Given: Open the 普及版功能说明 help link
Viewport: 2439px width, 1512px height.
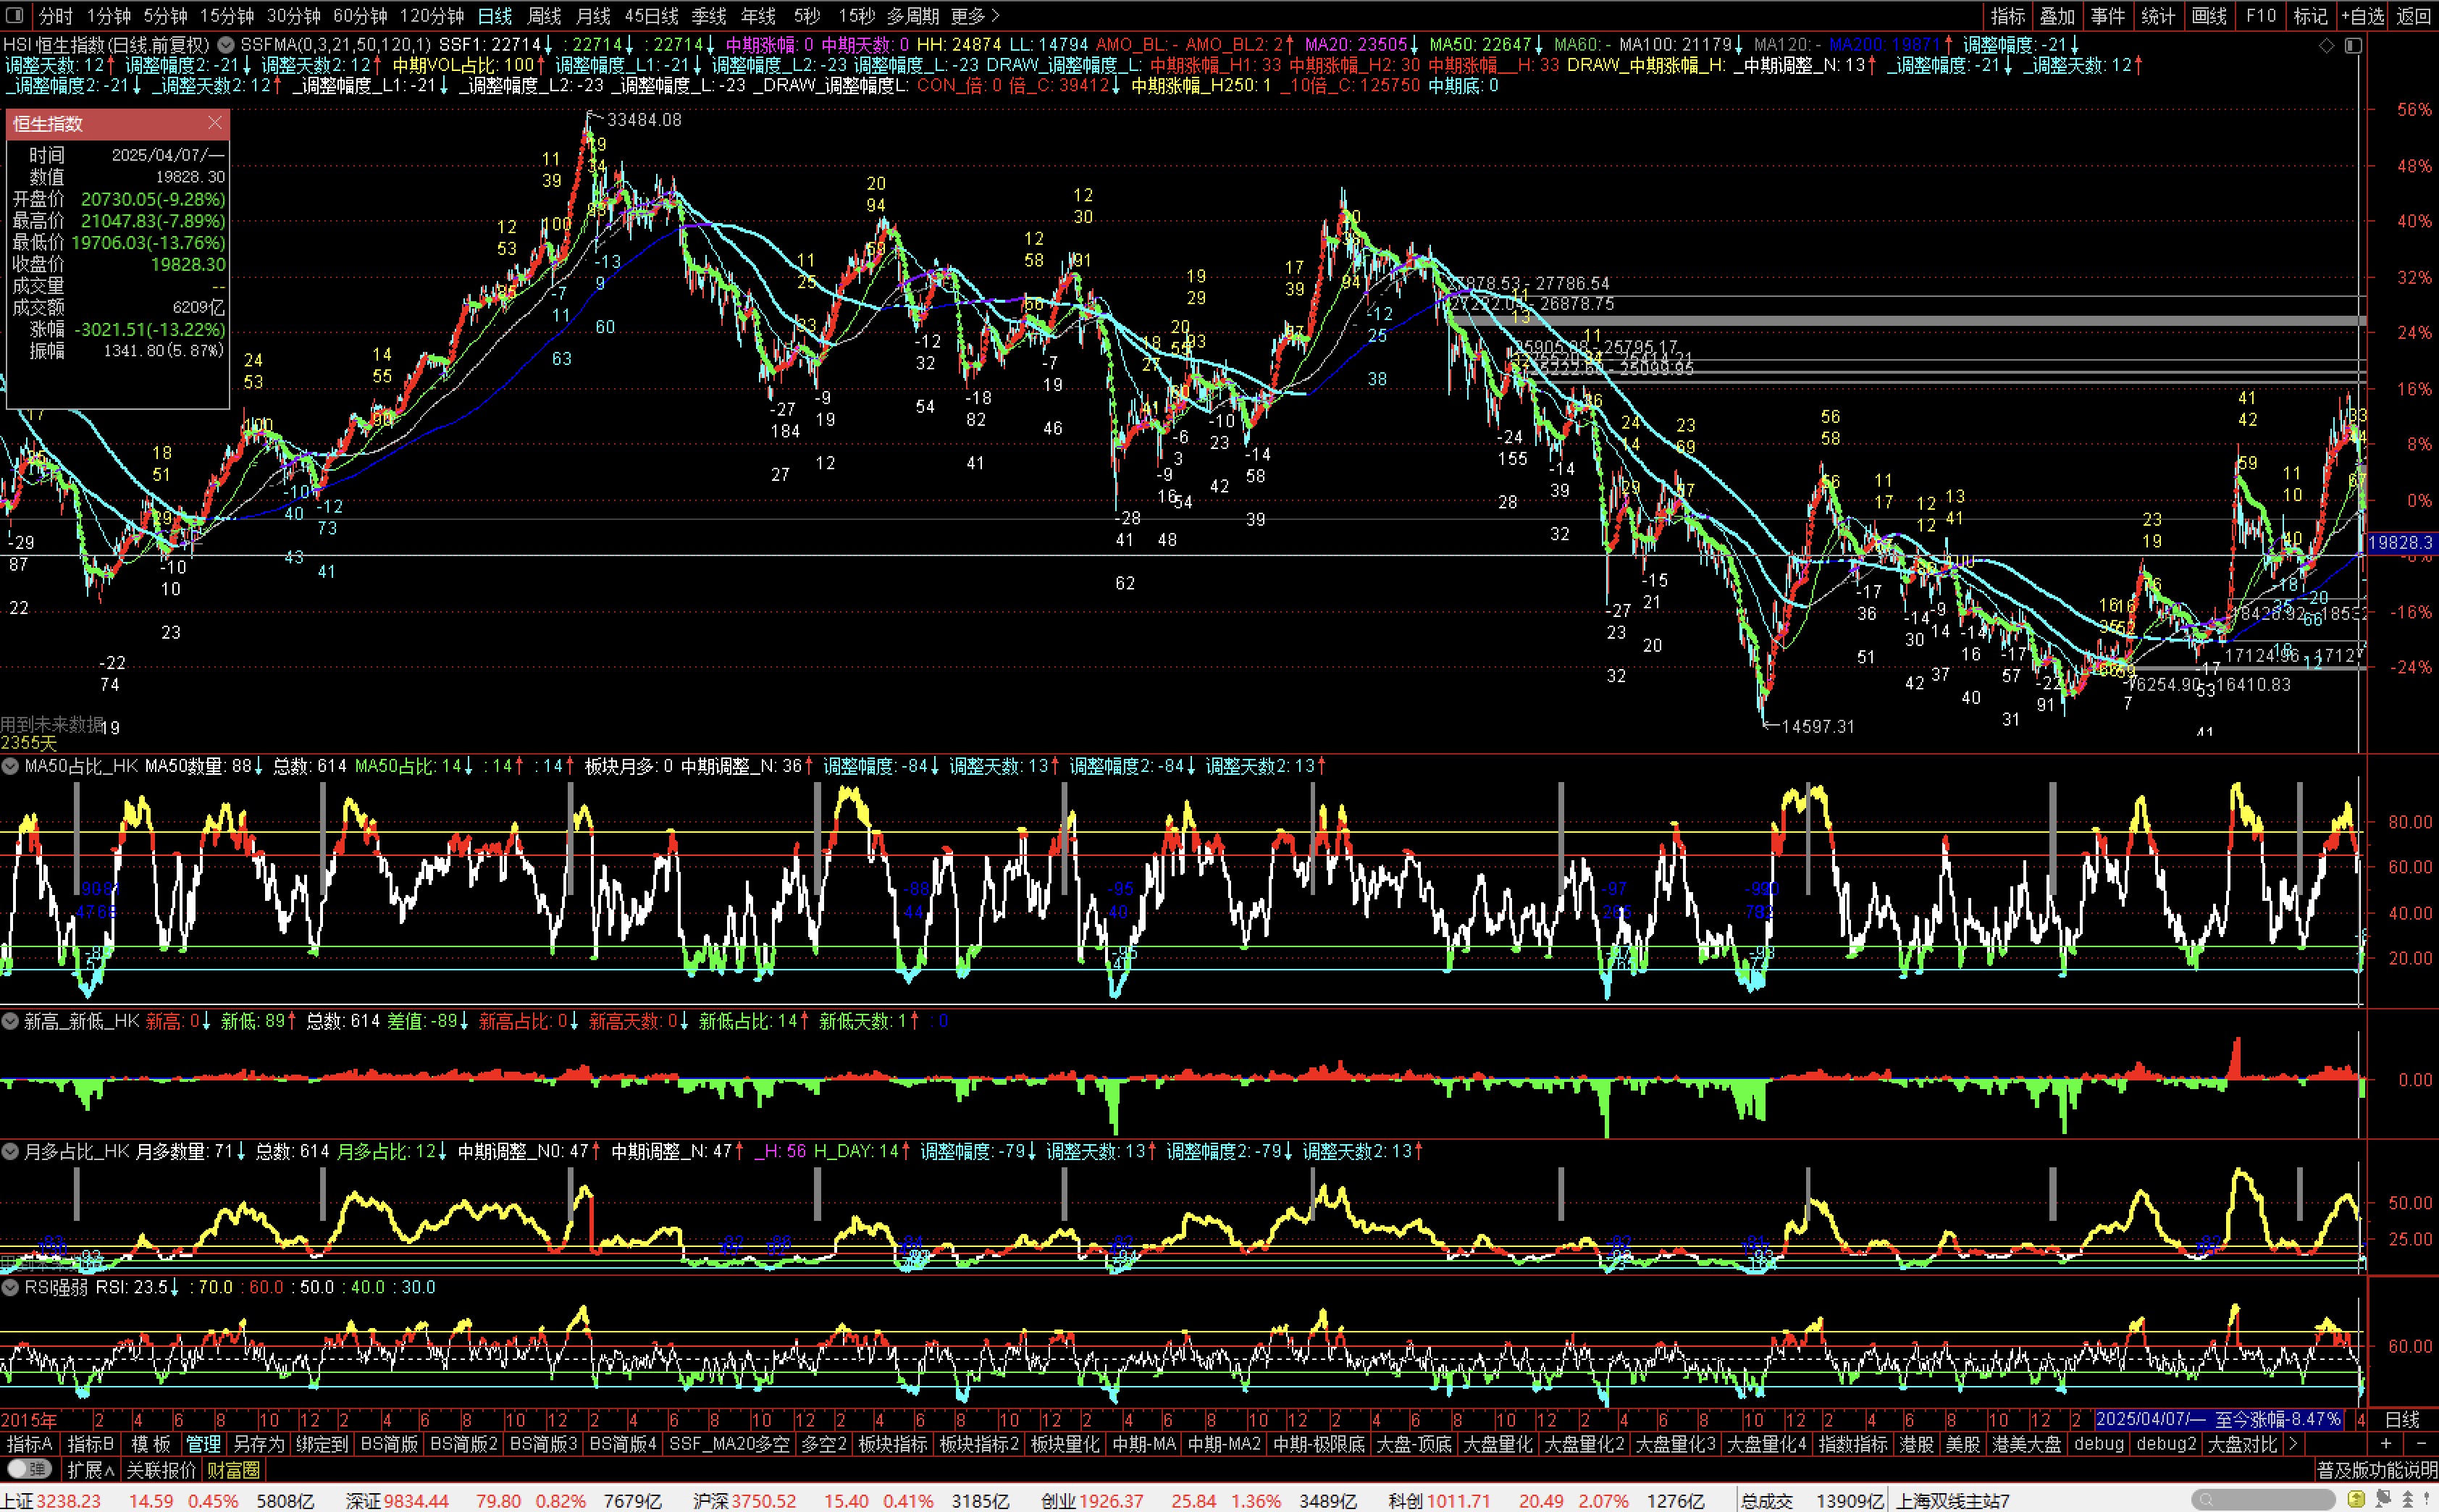Looking at the screenshot, I should (x=2376, y=1469).
